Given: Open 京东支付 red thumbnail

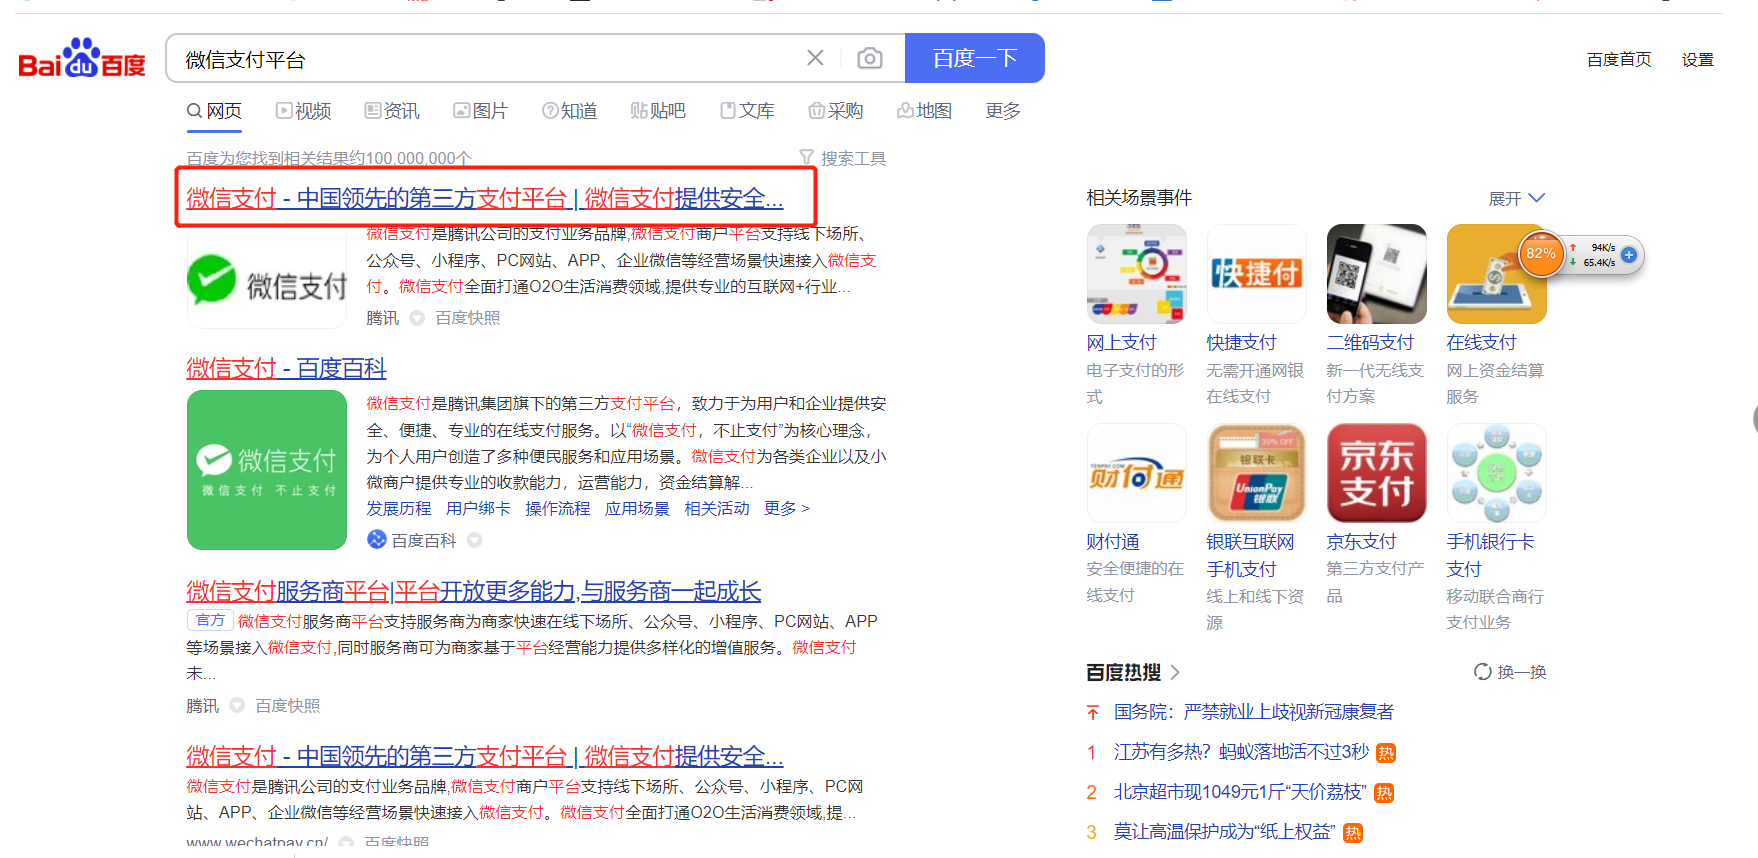Looking at the screenshot, I should click(1377, 473).
